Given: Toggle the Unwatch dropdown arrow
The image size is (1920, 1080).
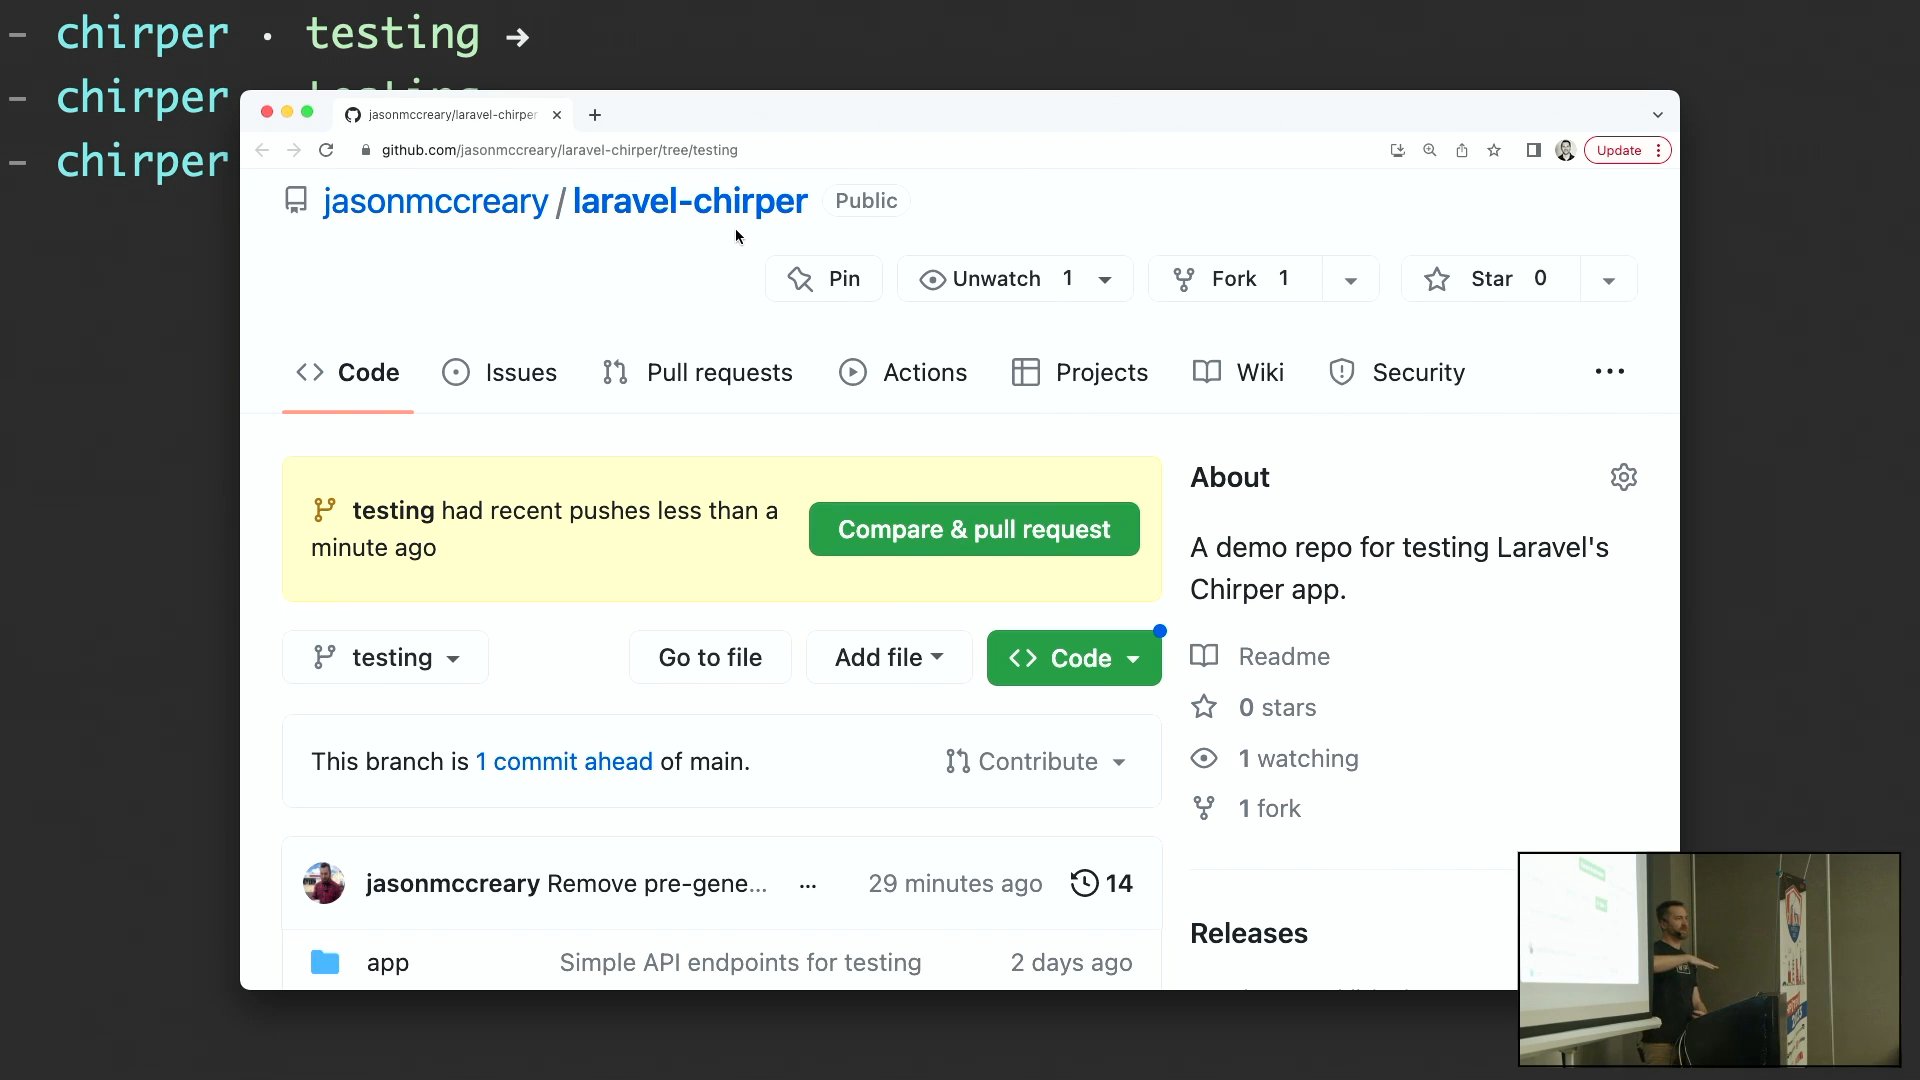Looking at the screenshot, I should 1106,278.
